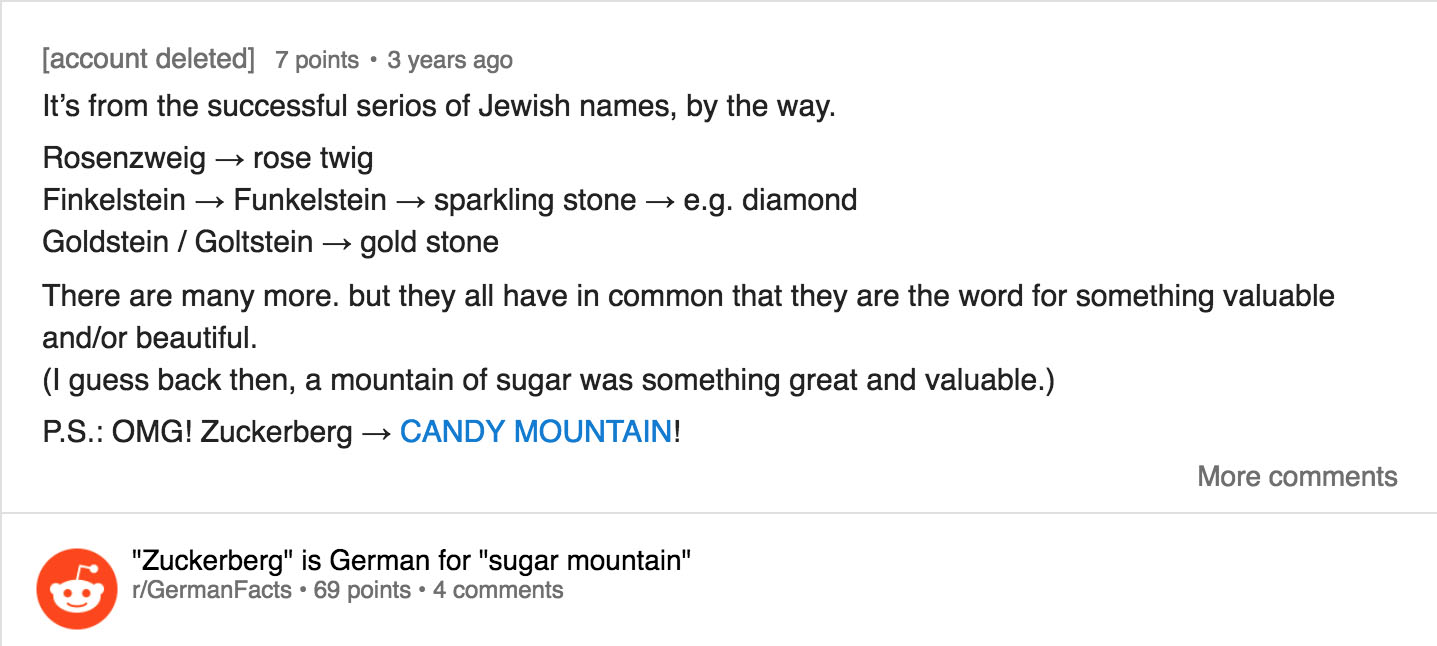Open the CANDY MOUNTAIN hyperlink
Viewport: 1437px width, 646px height.
(x=535, y=432)
